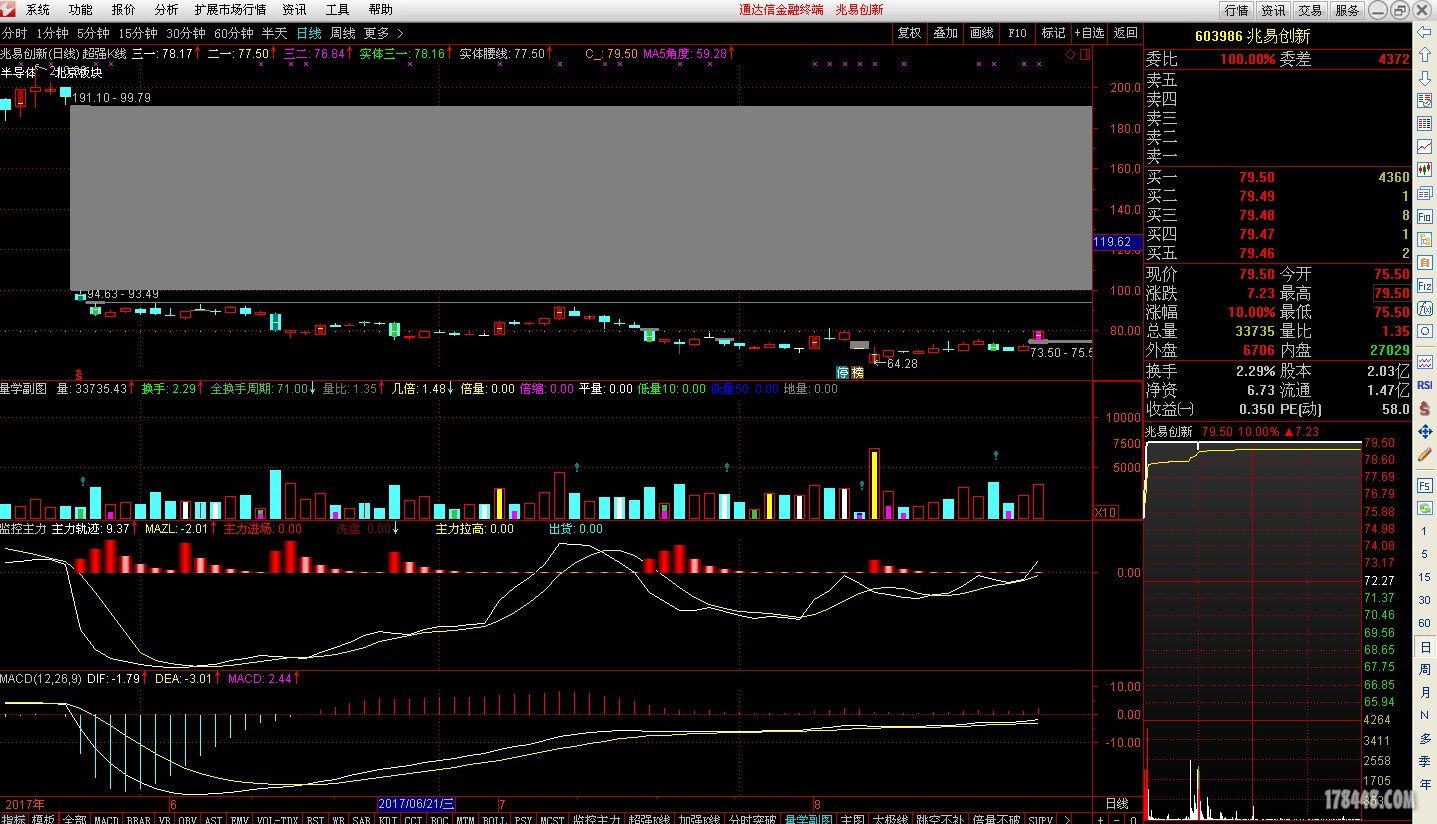Click the 模板 tab at bottom left
Image resolution: width=1437 pixels, height=824 pixels.
(43, 819)
